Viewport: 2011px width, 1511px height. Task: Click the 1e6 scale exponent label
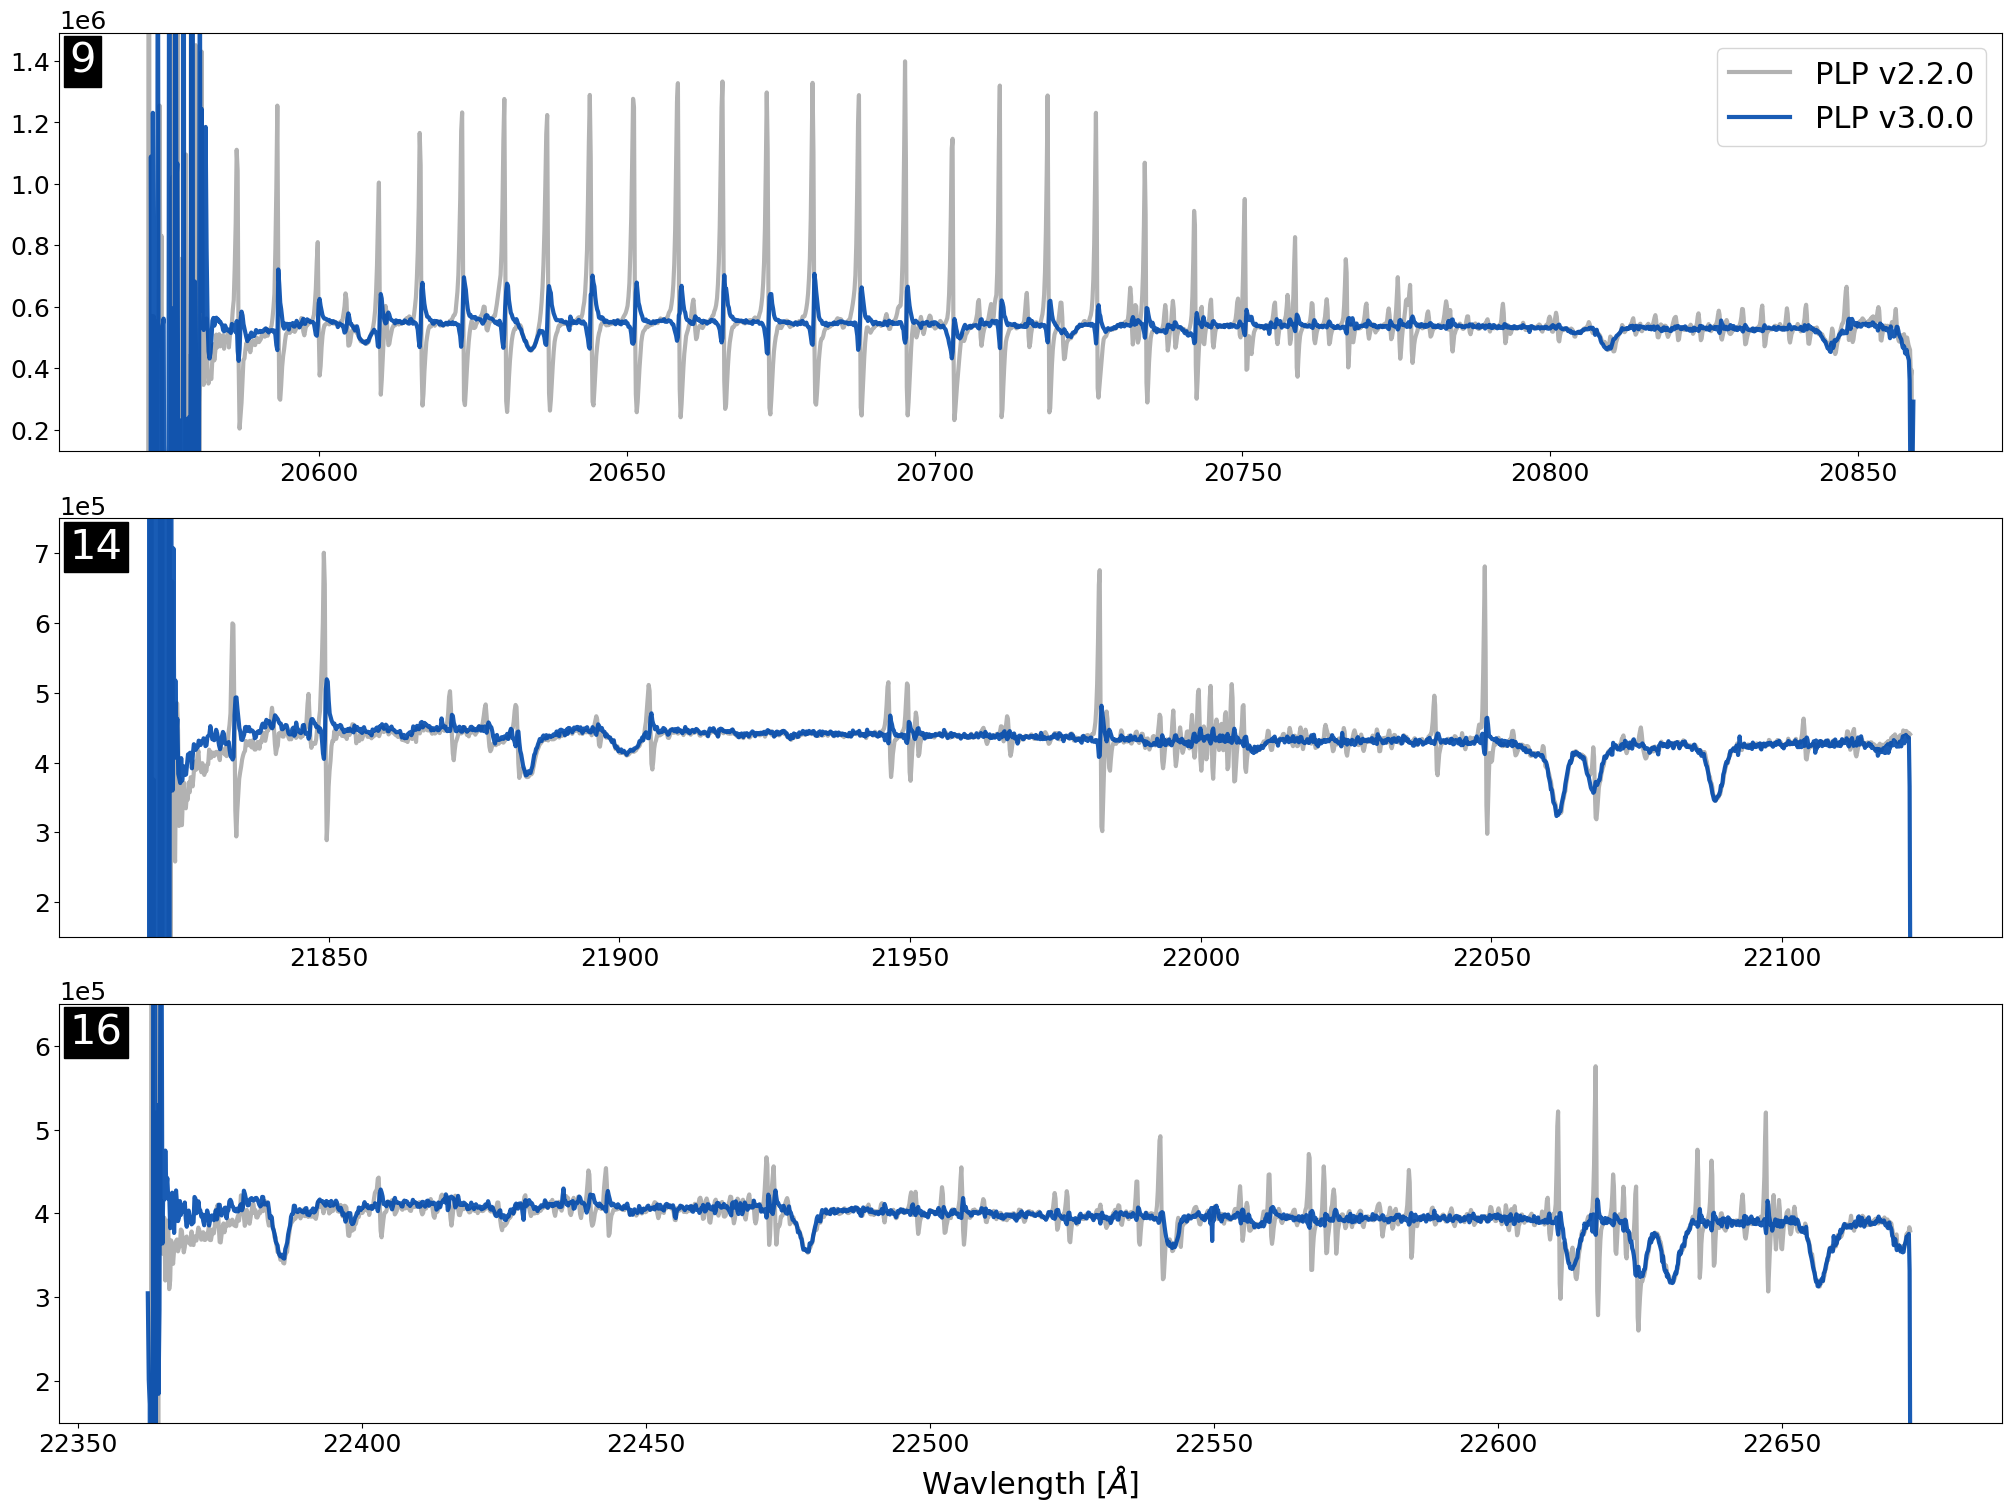pyautogui.click(x=83, y=20)
